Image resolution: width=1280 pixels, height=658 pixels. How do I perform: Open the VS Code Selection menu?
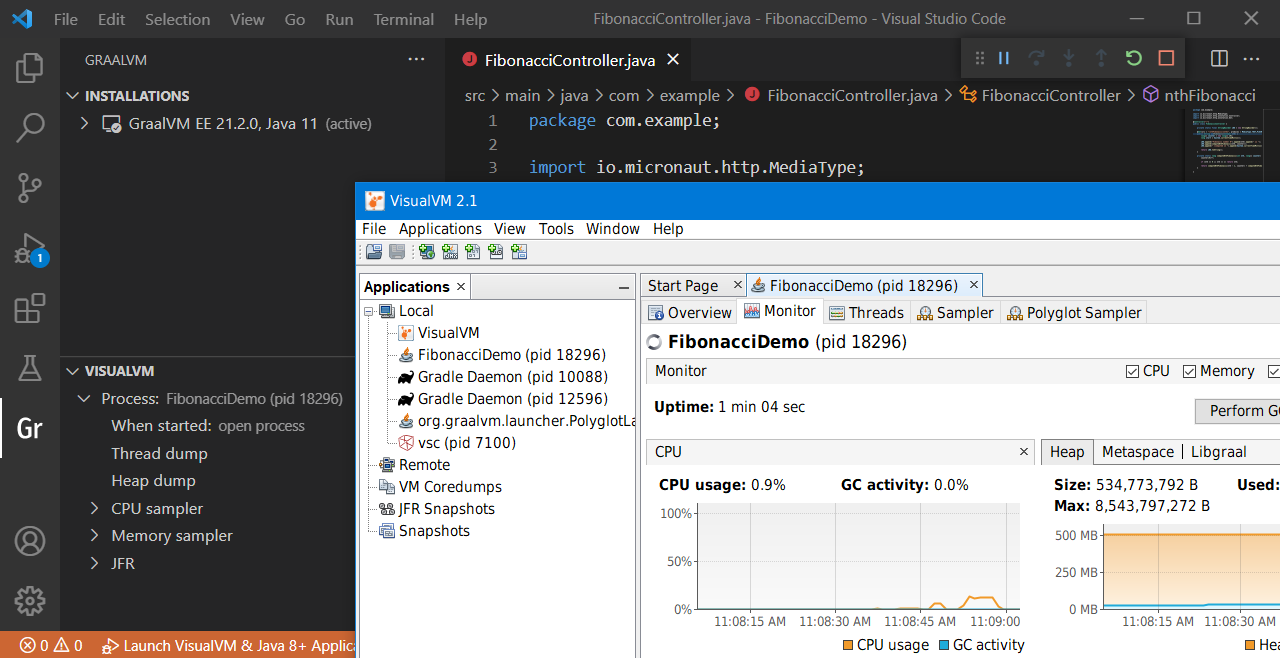pos(178,19)
